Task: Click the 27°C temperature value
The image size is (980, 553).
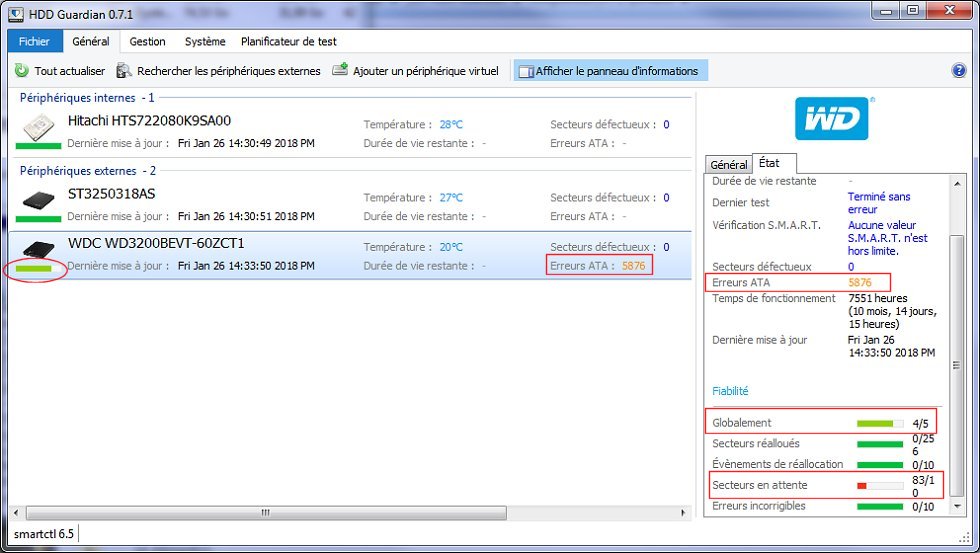Action: click(451, 197)
